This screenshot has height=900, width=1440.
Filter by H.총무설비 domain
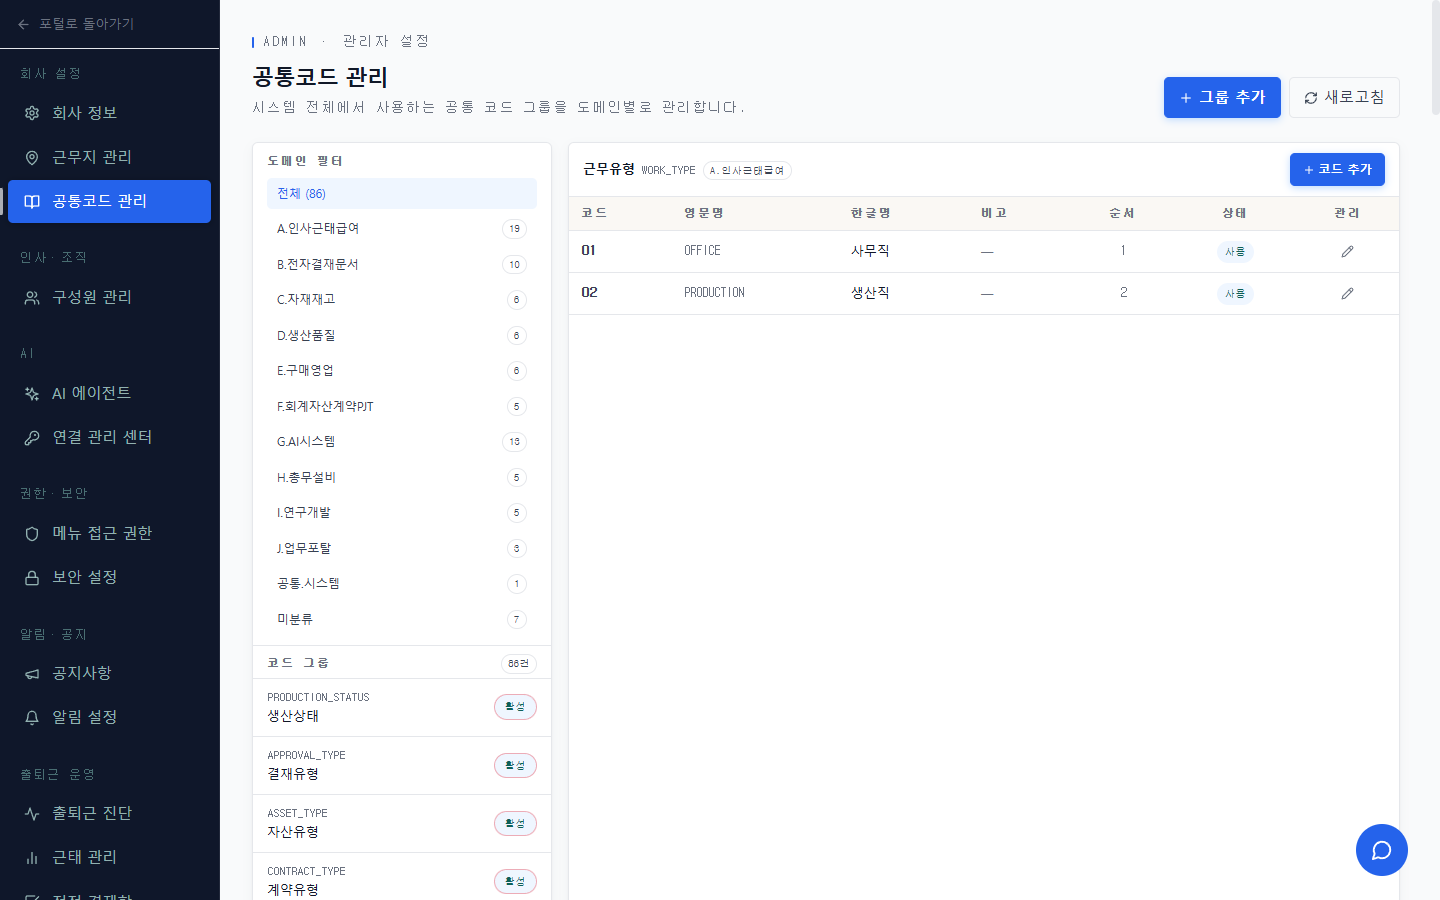click(x=402, y=478)
